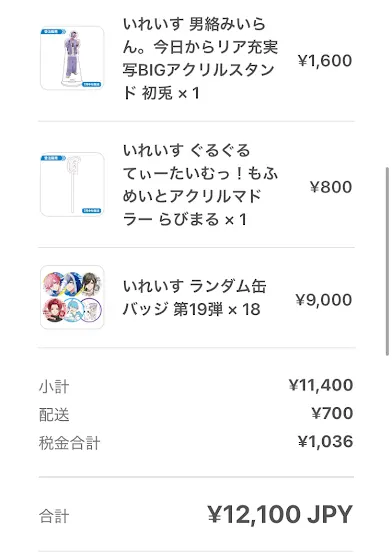
Task: Click the 税金合計 tax label
Action: (69, 443)
